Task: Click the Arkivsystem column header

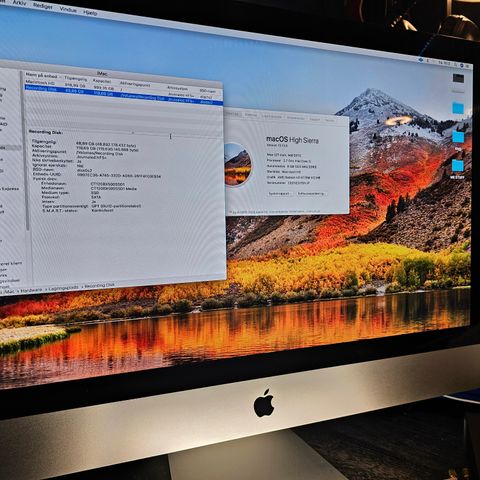Action: coord(178,88)
